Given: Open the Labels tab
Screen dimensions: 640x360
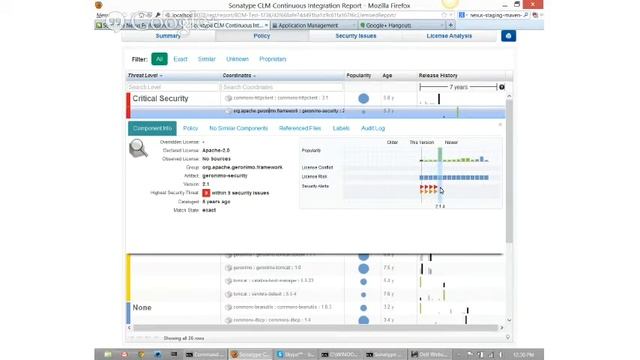Looking at the screenshot, I should point(341,128).
